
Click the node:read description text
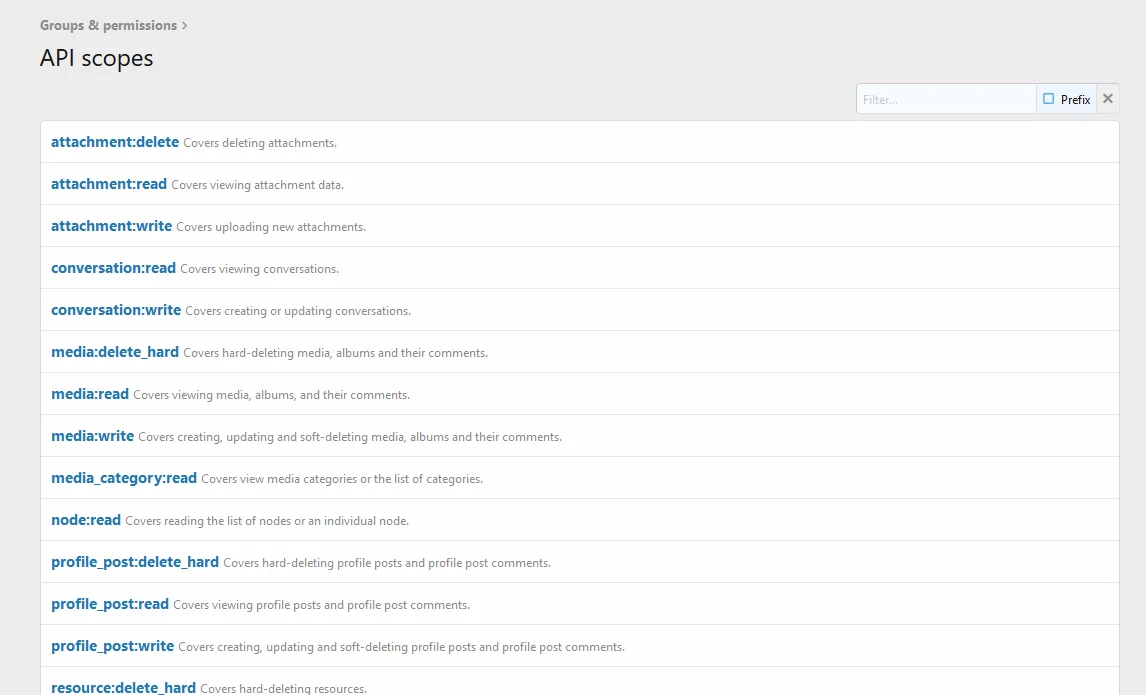pyautogui.click(x=267, y=521)
